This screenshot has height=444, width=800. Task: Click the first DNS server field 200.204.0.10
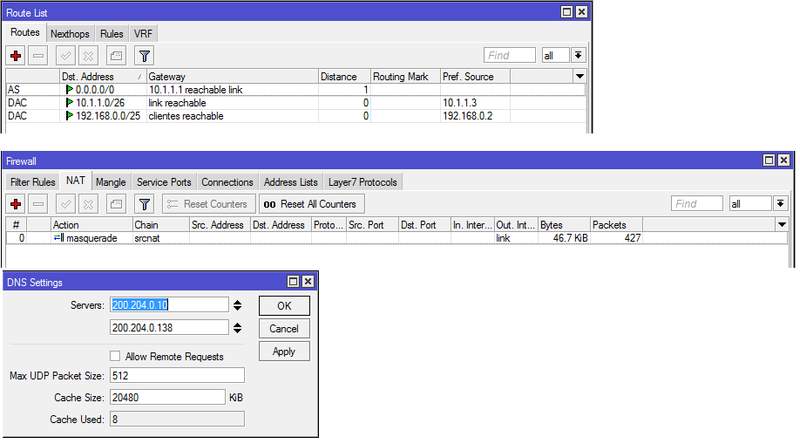169,305
